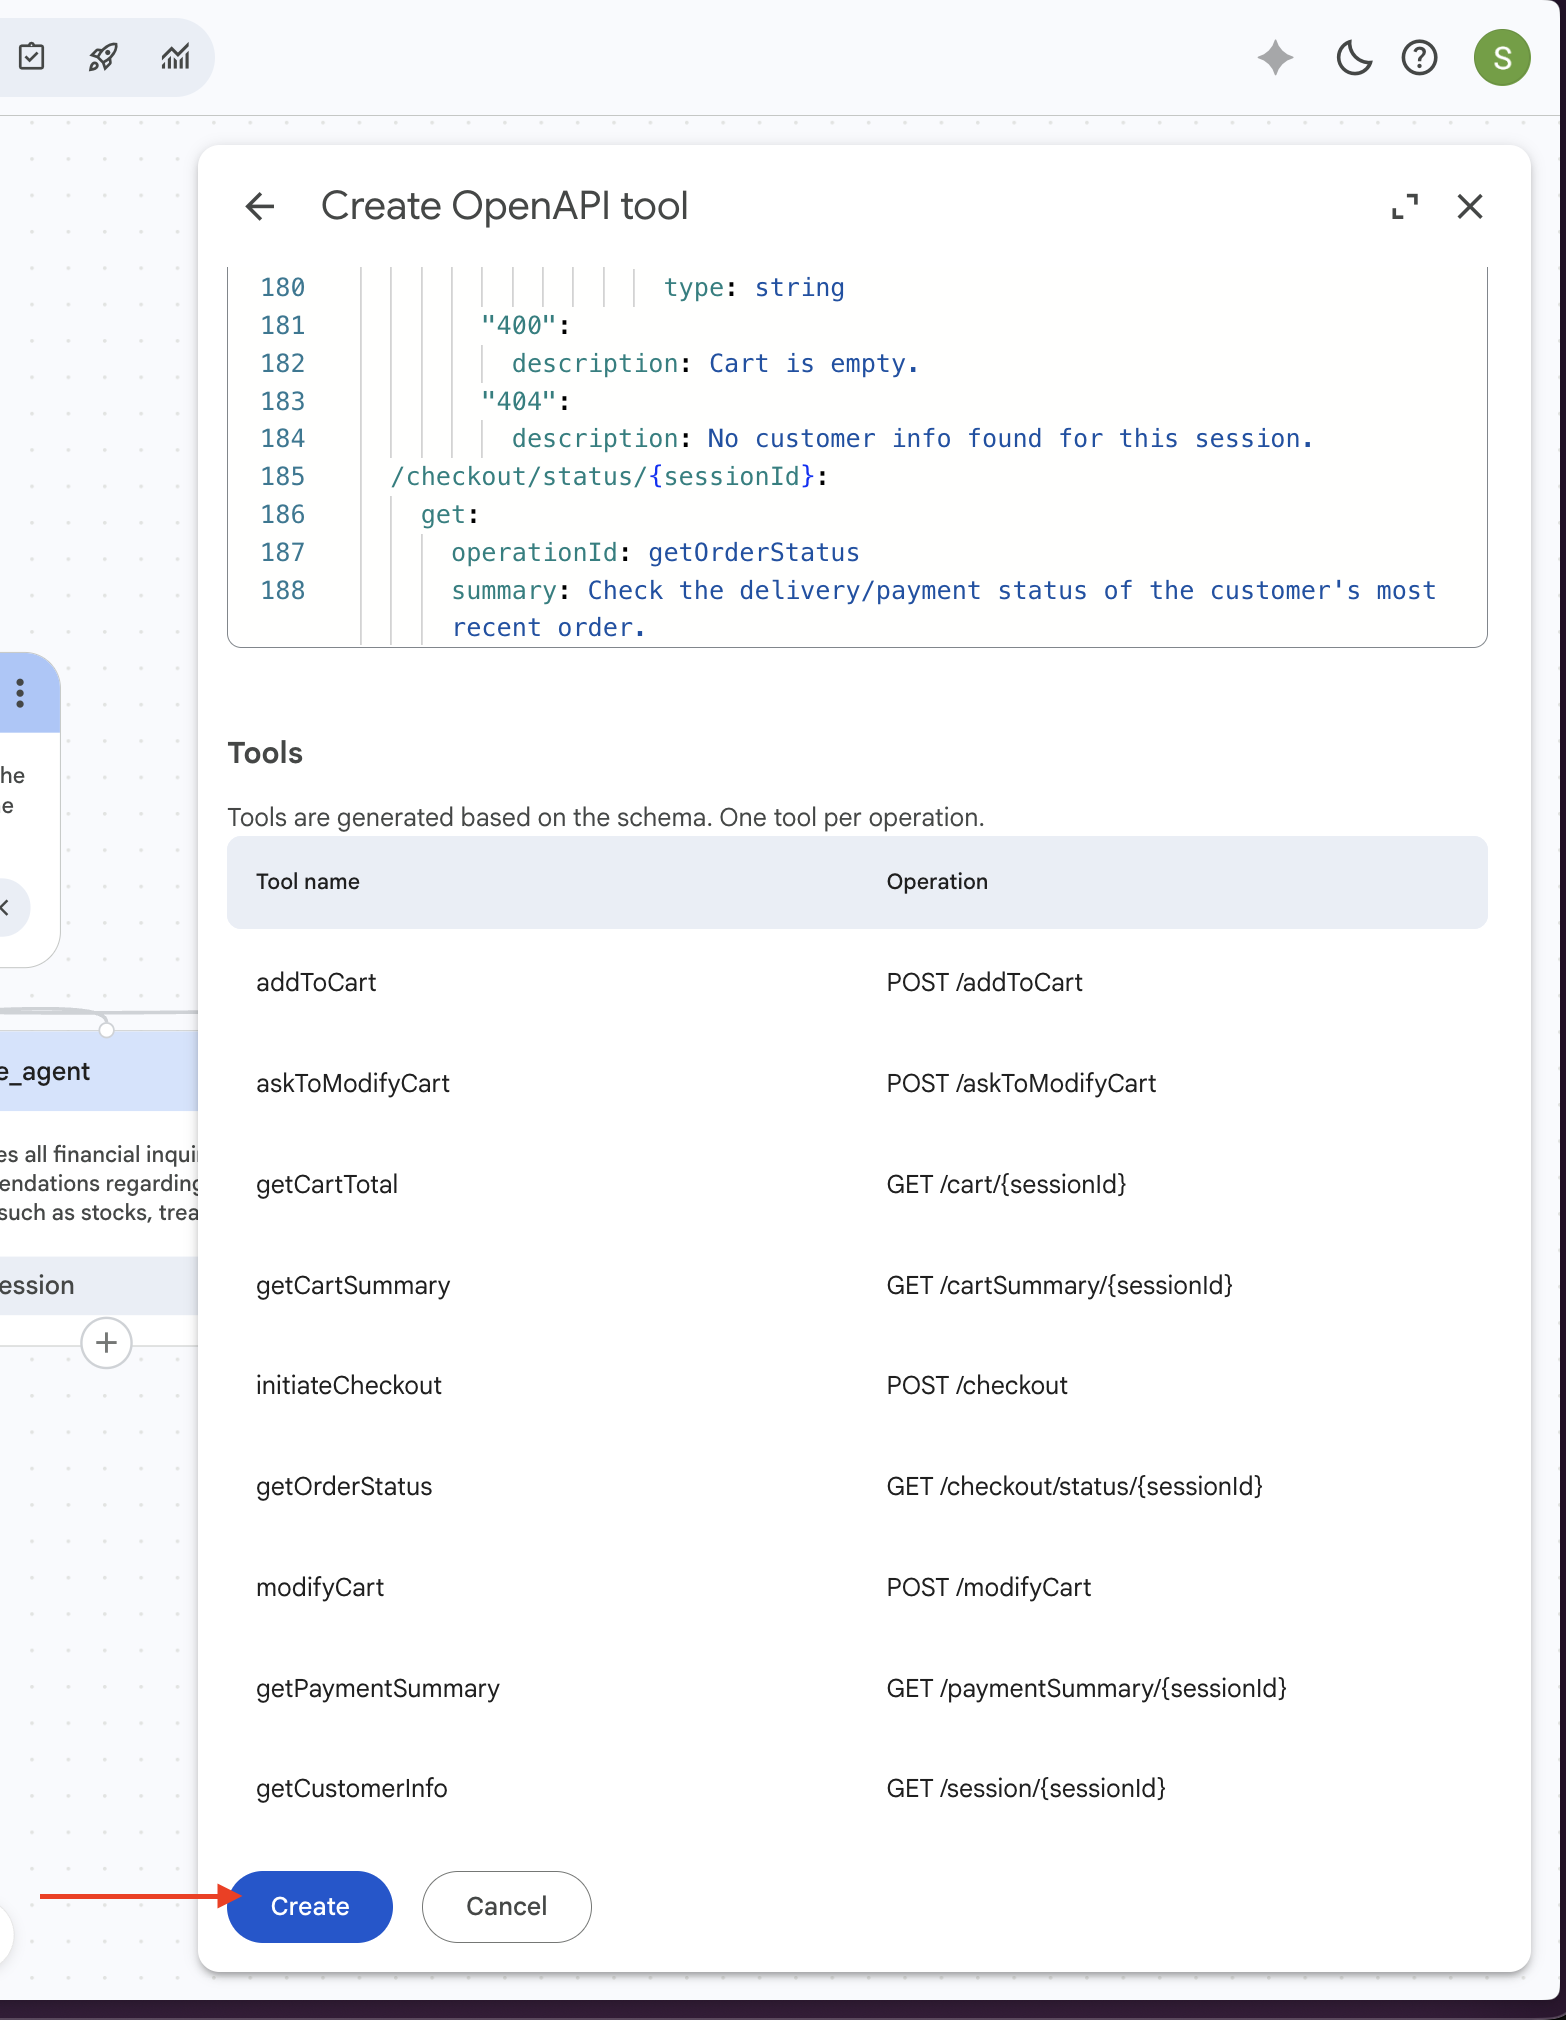1566x2020 pixels.
Task: Select the modifyCart tool name
Action: pyautogui.click(x=320, y=1587)
